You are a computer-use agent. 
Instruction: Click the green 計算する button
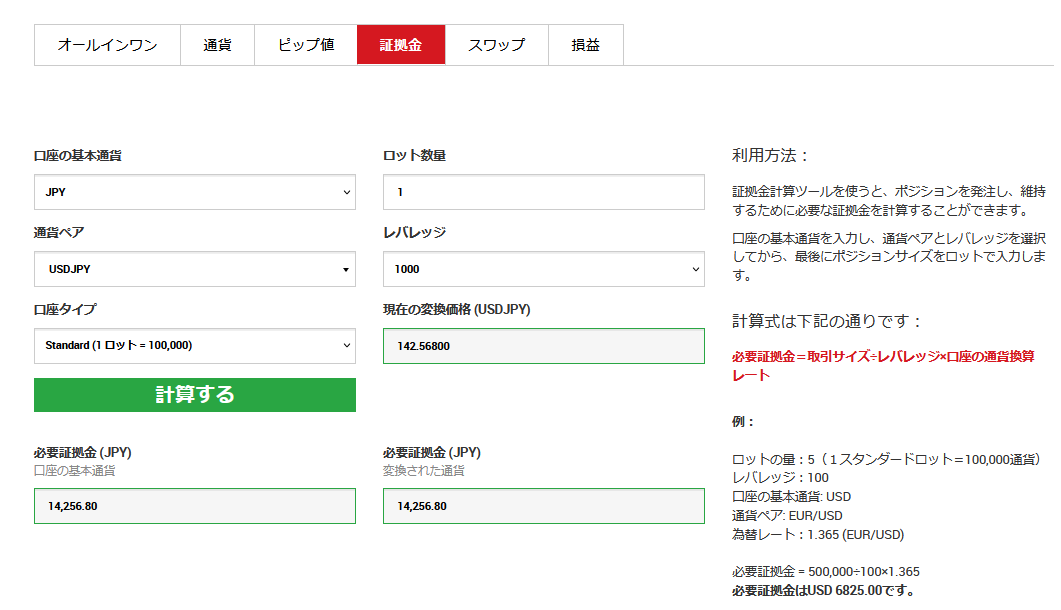tap(195, 395)
